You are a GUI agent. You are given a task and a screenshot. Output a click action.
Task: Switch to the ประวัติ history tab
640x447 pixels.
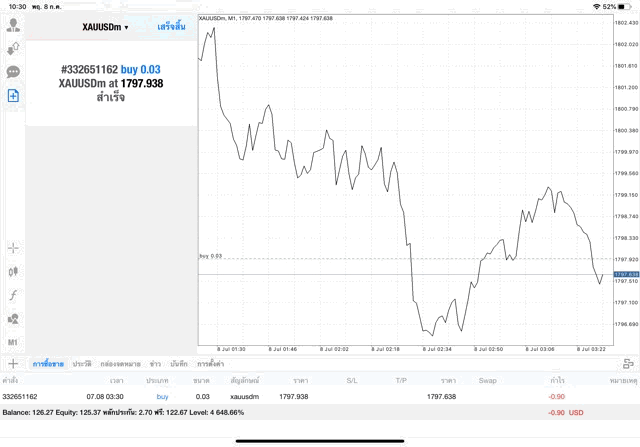82,364
